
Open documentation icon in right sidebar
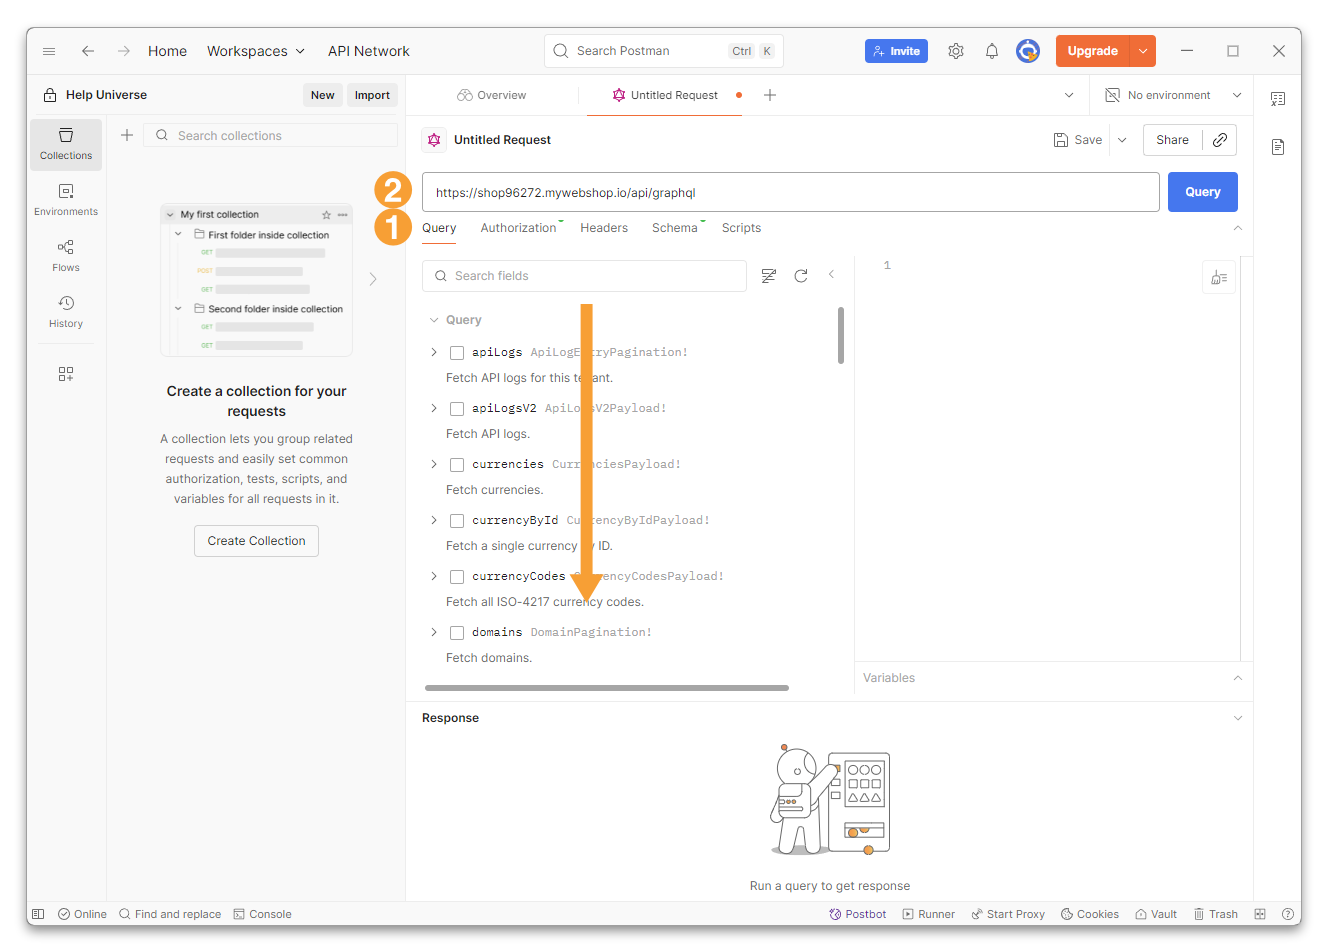[x=1278, y=147]
